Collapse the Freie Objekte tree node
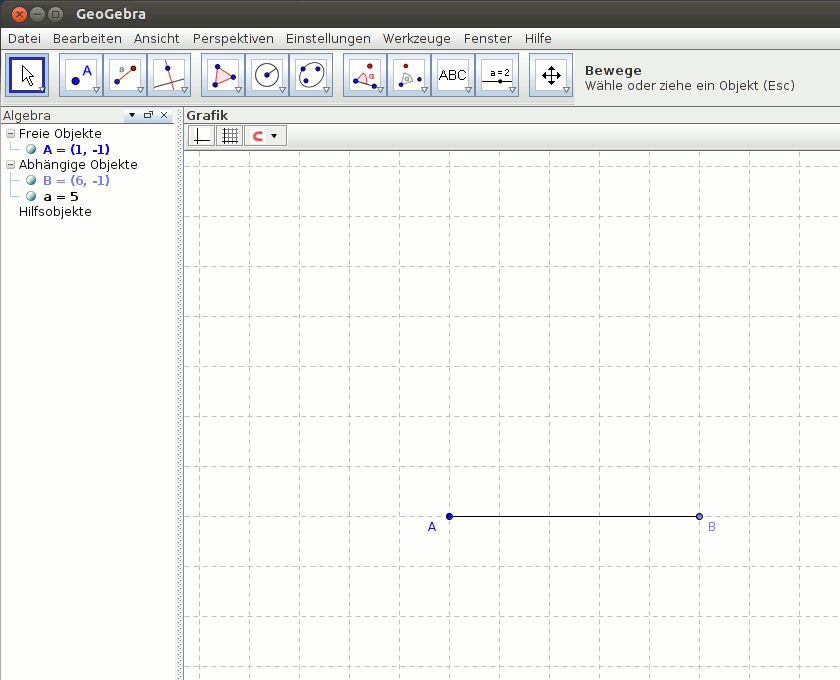This screenshot has width=840, height=680. pyautogui.click(x=11, y=133)
